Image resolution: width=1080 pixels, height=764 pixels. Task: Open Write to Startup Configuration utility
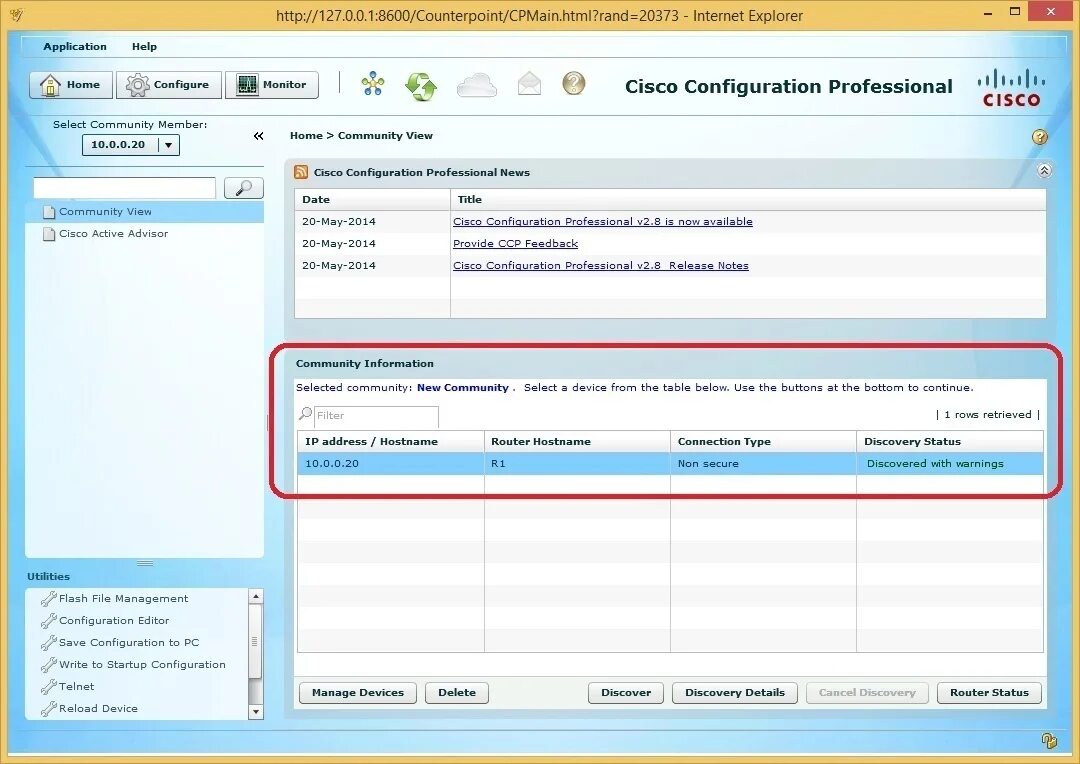pyautogui.click(x=142, y=665)
